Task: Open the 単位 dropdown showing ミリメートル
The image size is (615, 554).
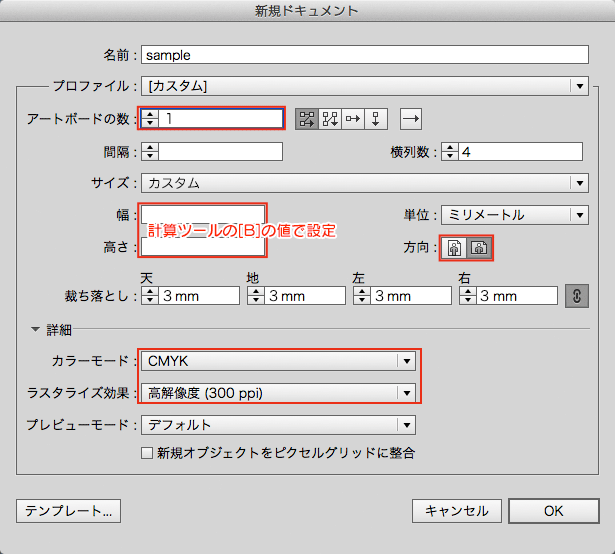Action: click(513, 215)
